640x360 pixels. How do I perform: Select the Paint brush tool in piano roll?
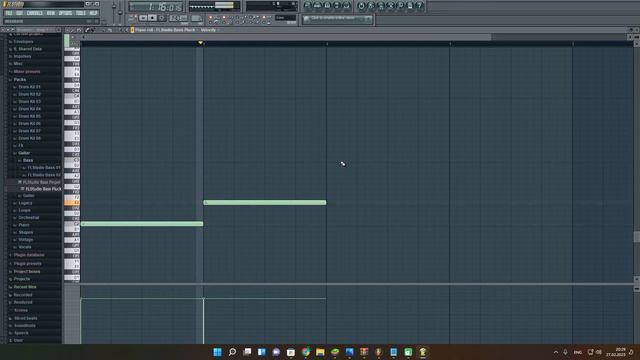(93, 30)
